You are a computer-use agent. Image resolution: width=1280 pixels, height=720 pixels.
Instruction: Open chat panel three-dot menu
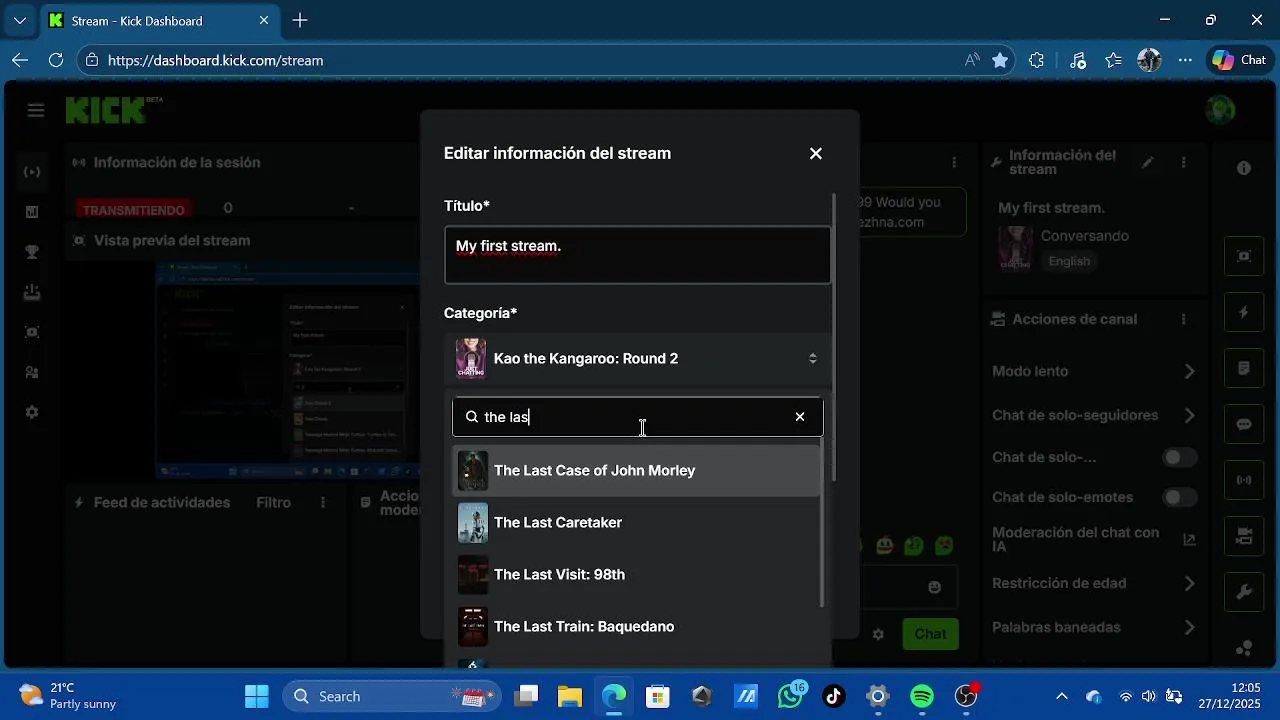(954, 162)
